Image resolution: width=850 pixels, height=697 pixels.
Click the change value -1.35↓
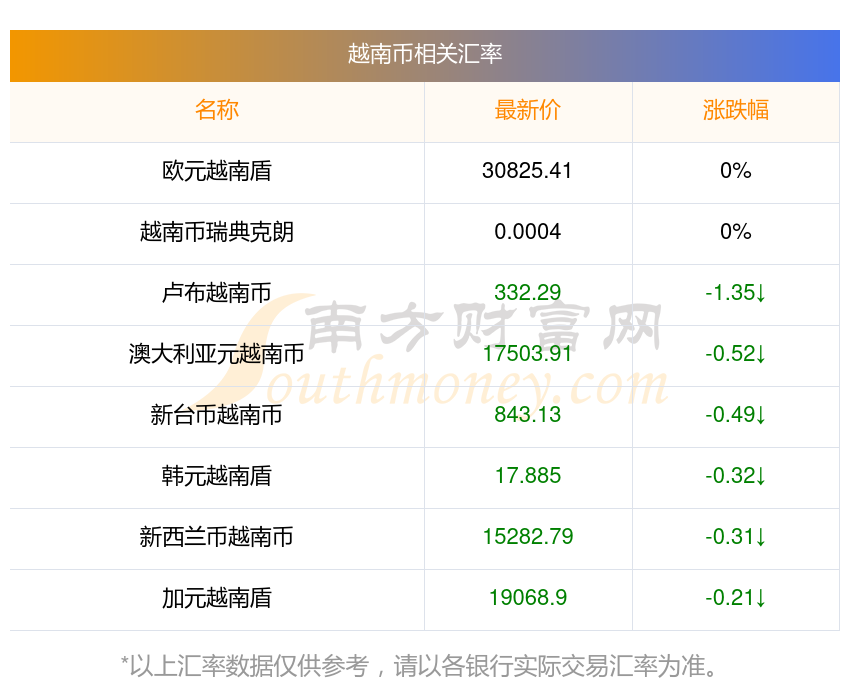coord(736,293)
